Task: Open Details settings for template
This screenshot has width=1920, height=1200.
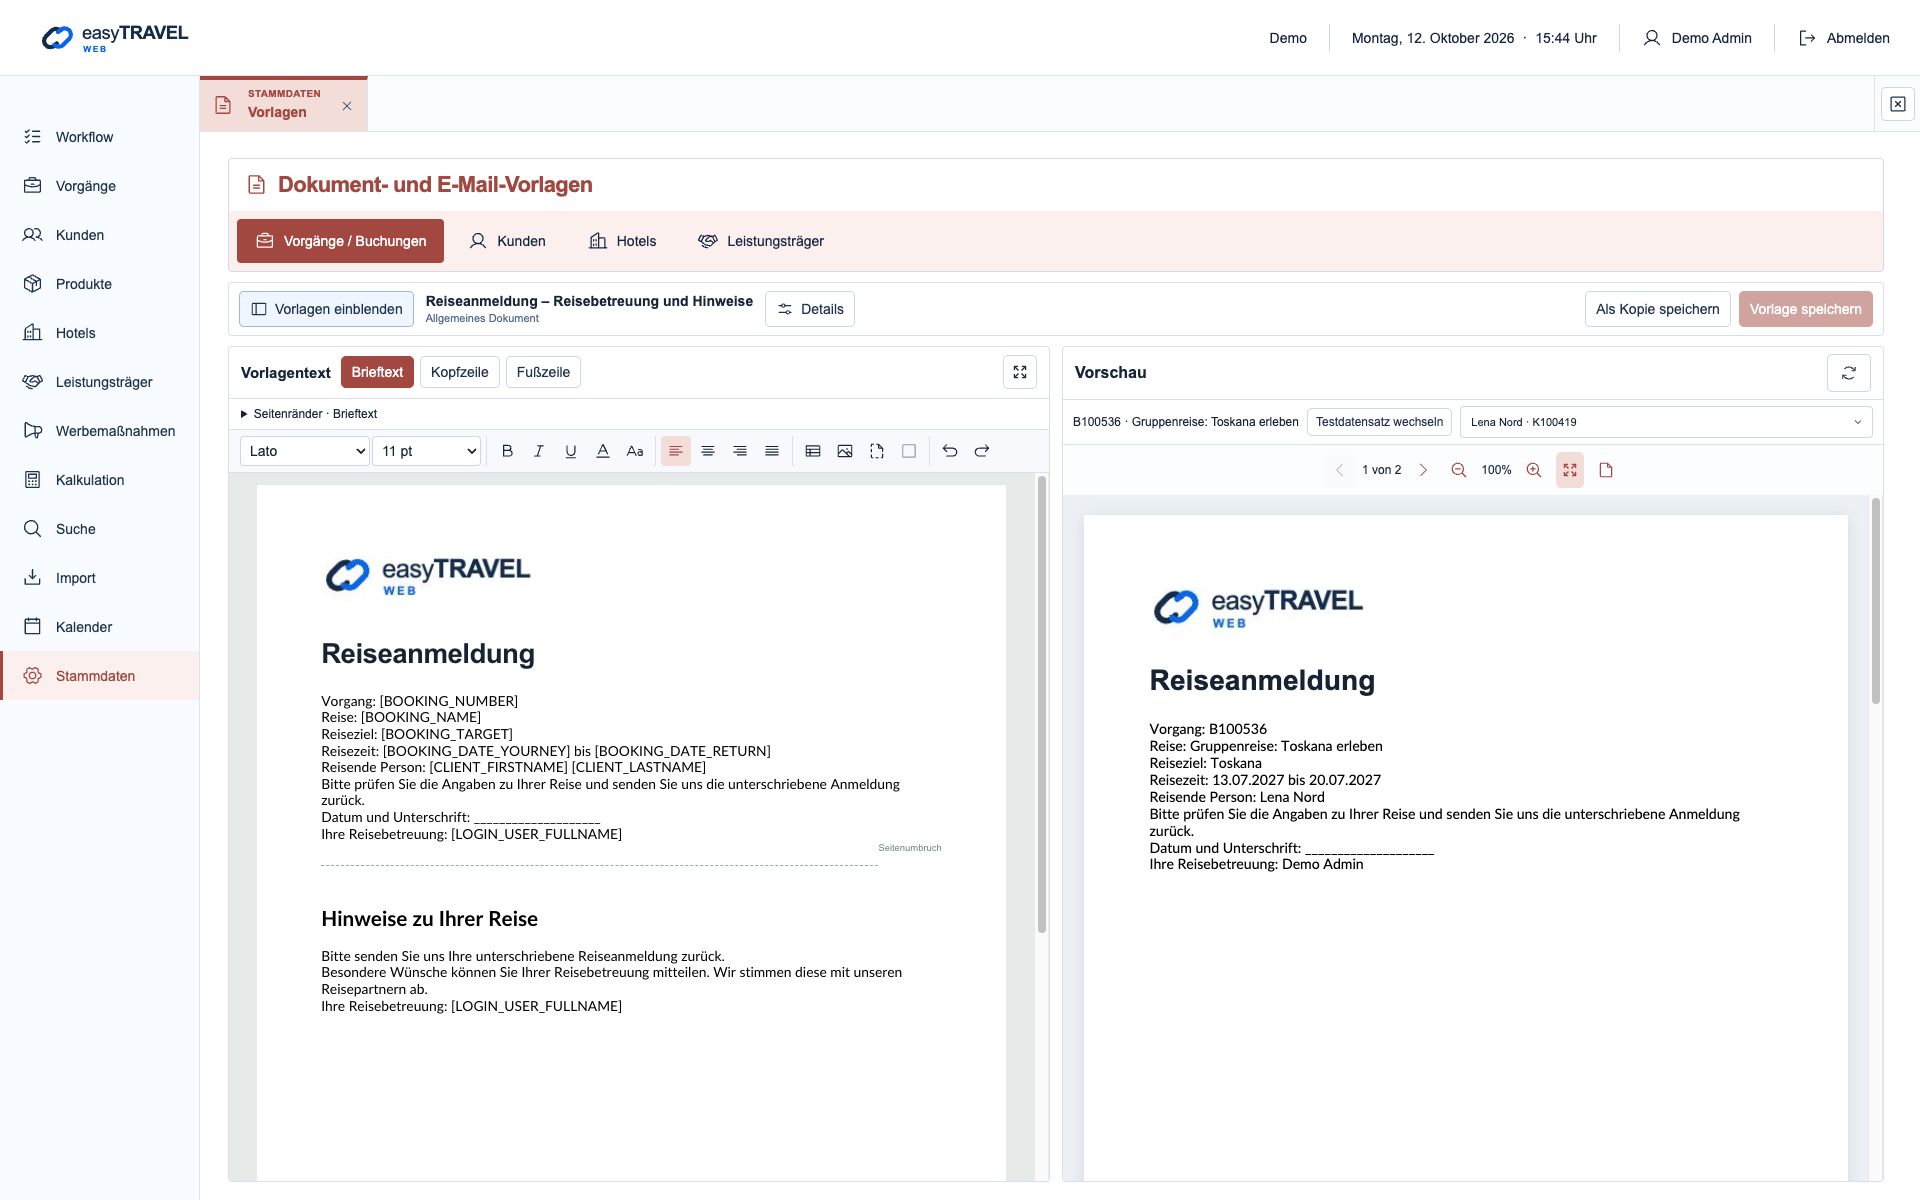Action: point(810,309)
